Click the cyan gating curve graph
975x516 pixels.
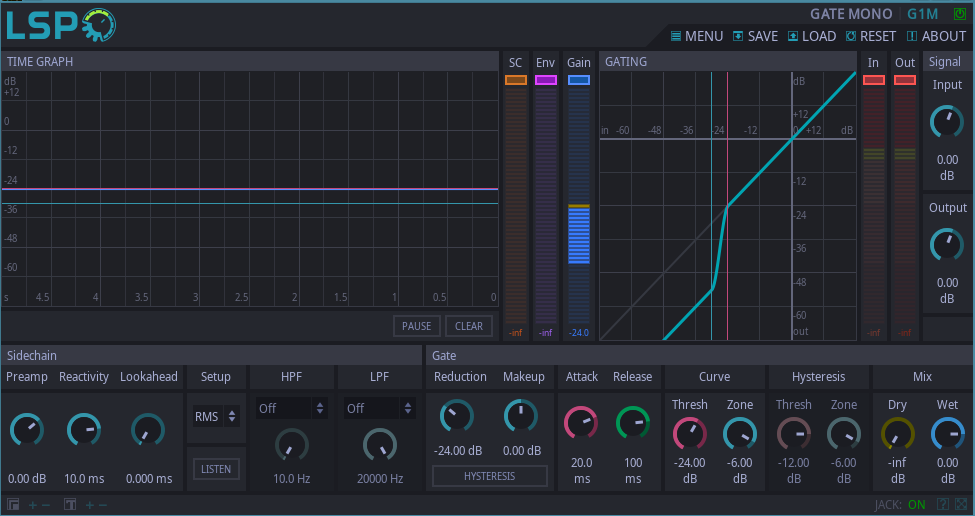(728, 206)
